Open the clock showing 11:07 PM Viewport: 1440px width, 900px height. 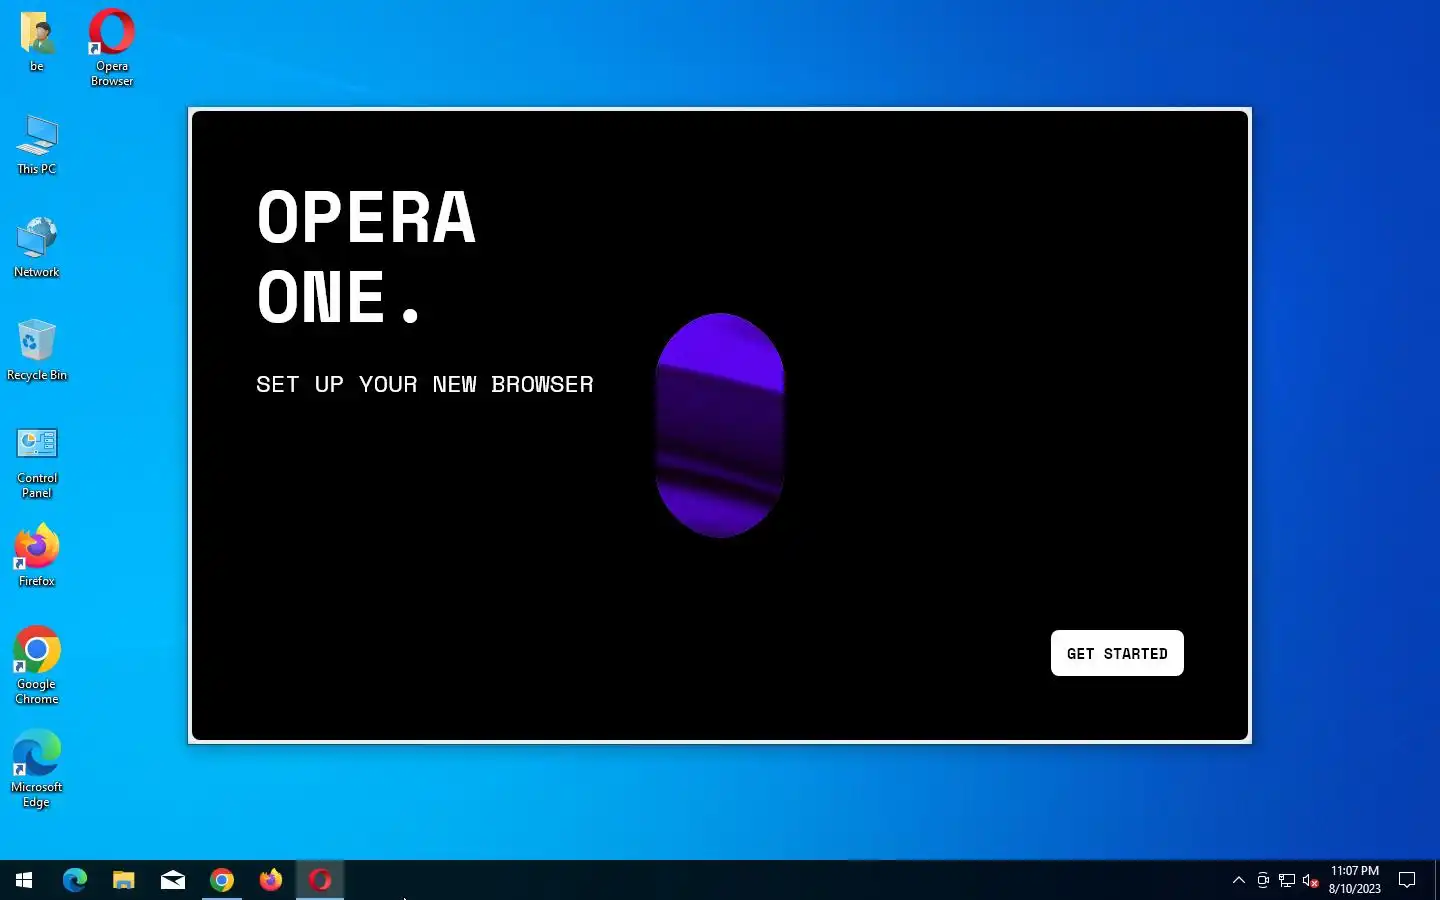click(1355, 880)
